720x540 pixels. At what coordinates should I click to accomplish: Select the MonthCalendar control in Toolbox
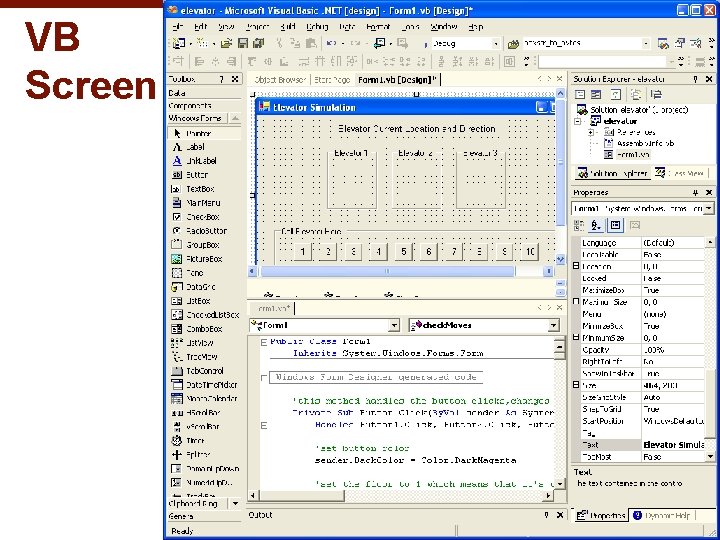tap(204, 399)
